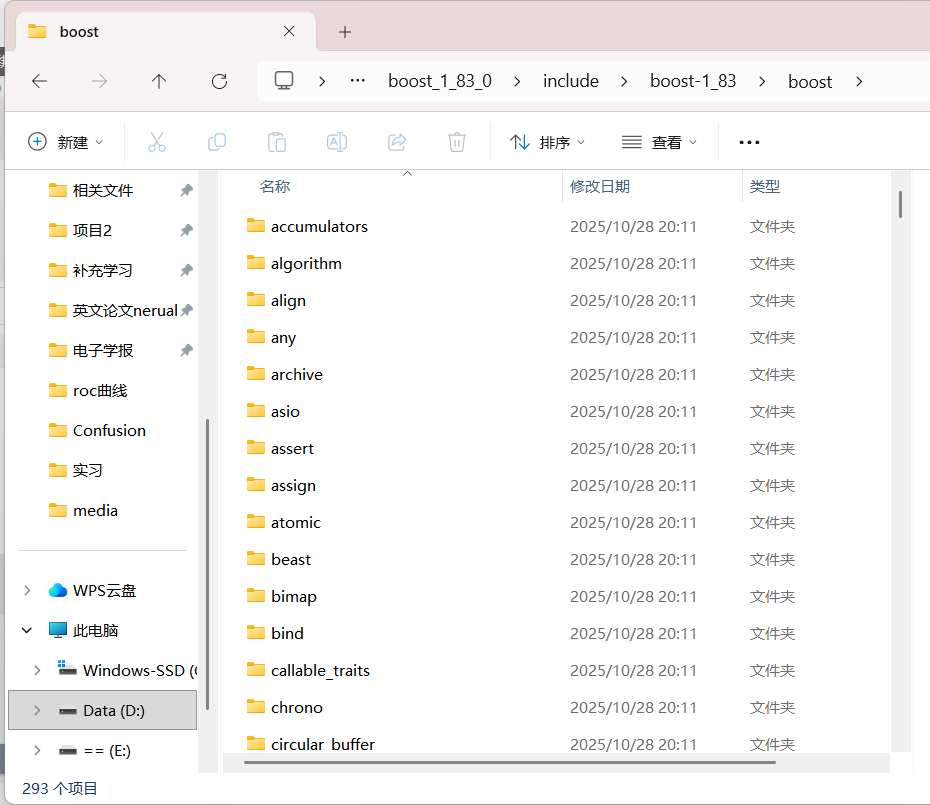Navigate to include in breadcrumb
Screen dimensions: 930x805
[571, 81]
